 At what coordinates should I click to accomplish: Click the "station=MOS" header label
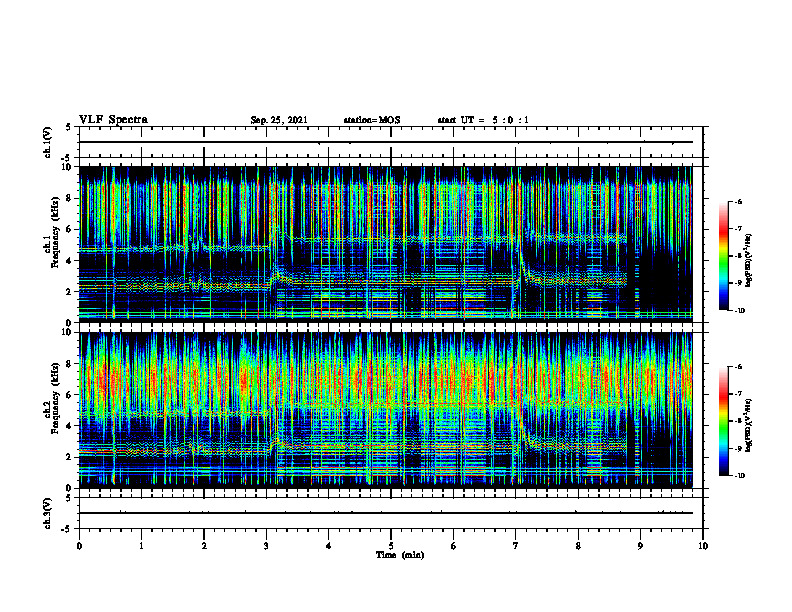coord(372,120)
